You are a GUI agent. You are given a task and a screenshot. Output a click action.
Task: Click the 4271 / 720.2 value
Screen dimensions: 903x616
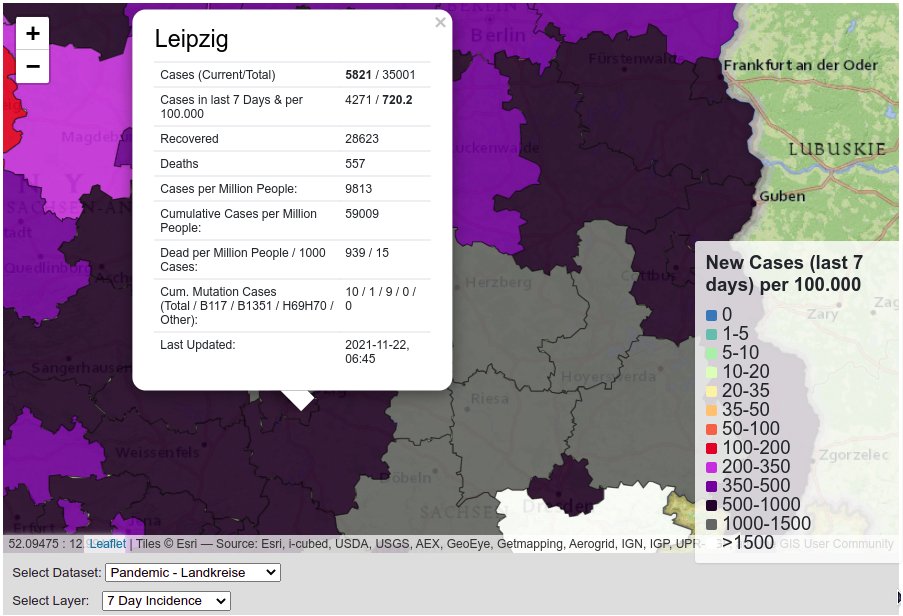click(x=378, y=100)
